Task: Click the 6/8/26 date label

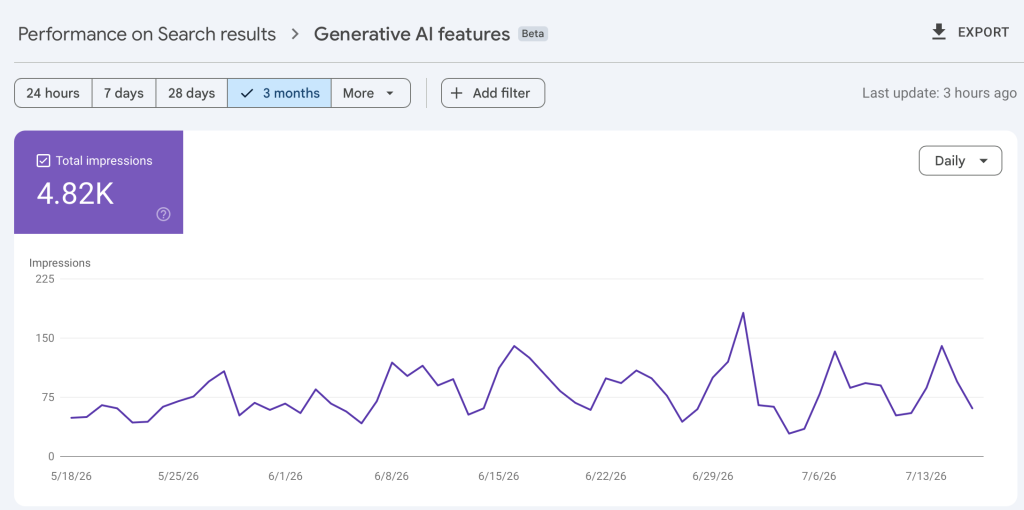Action: [x=391, y=476]
